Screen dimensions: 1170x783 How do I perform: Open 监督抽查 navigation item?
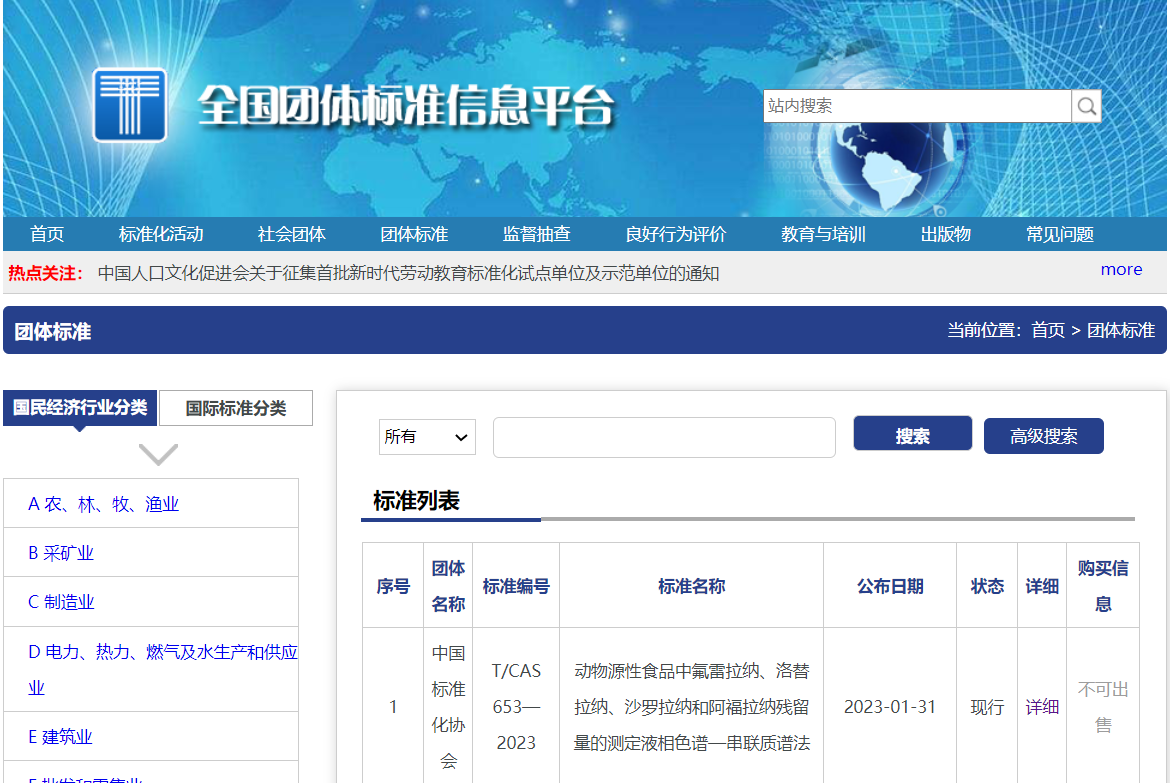536,234
